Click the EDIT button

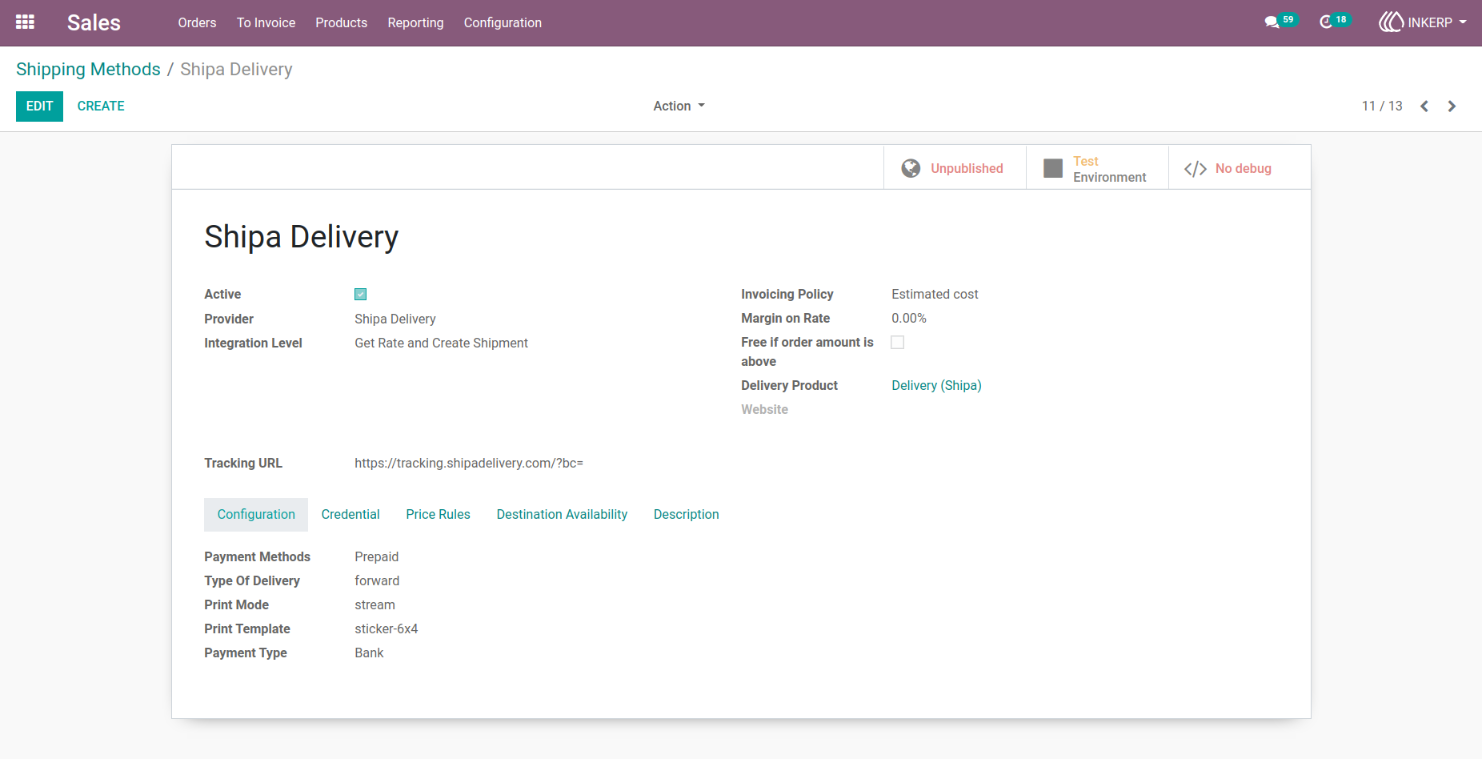tap(39, 106)
